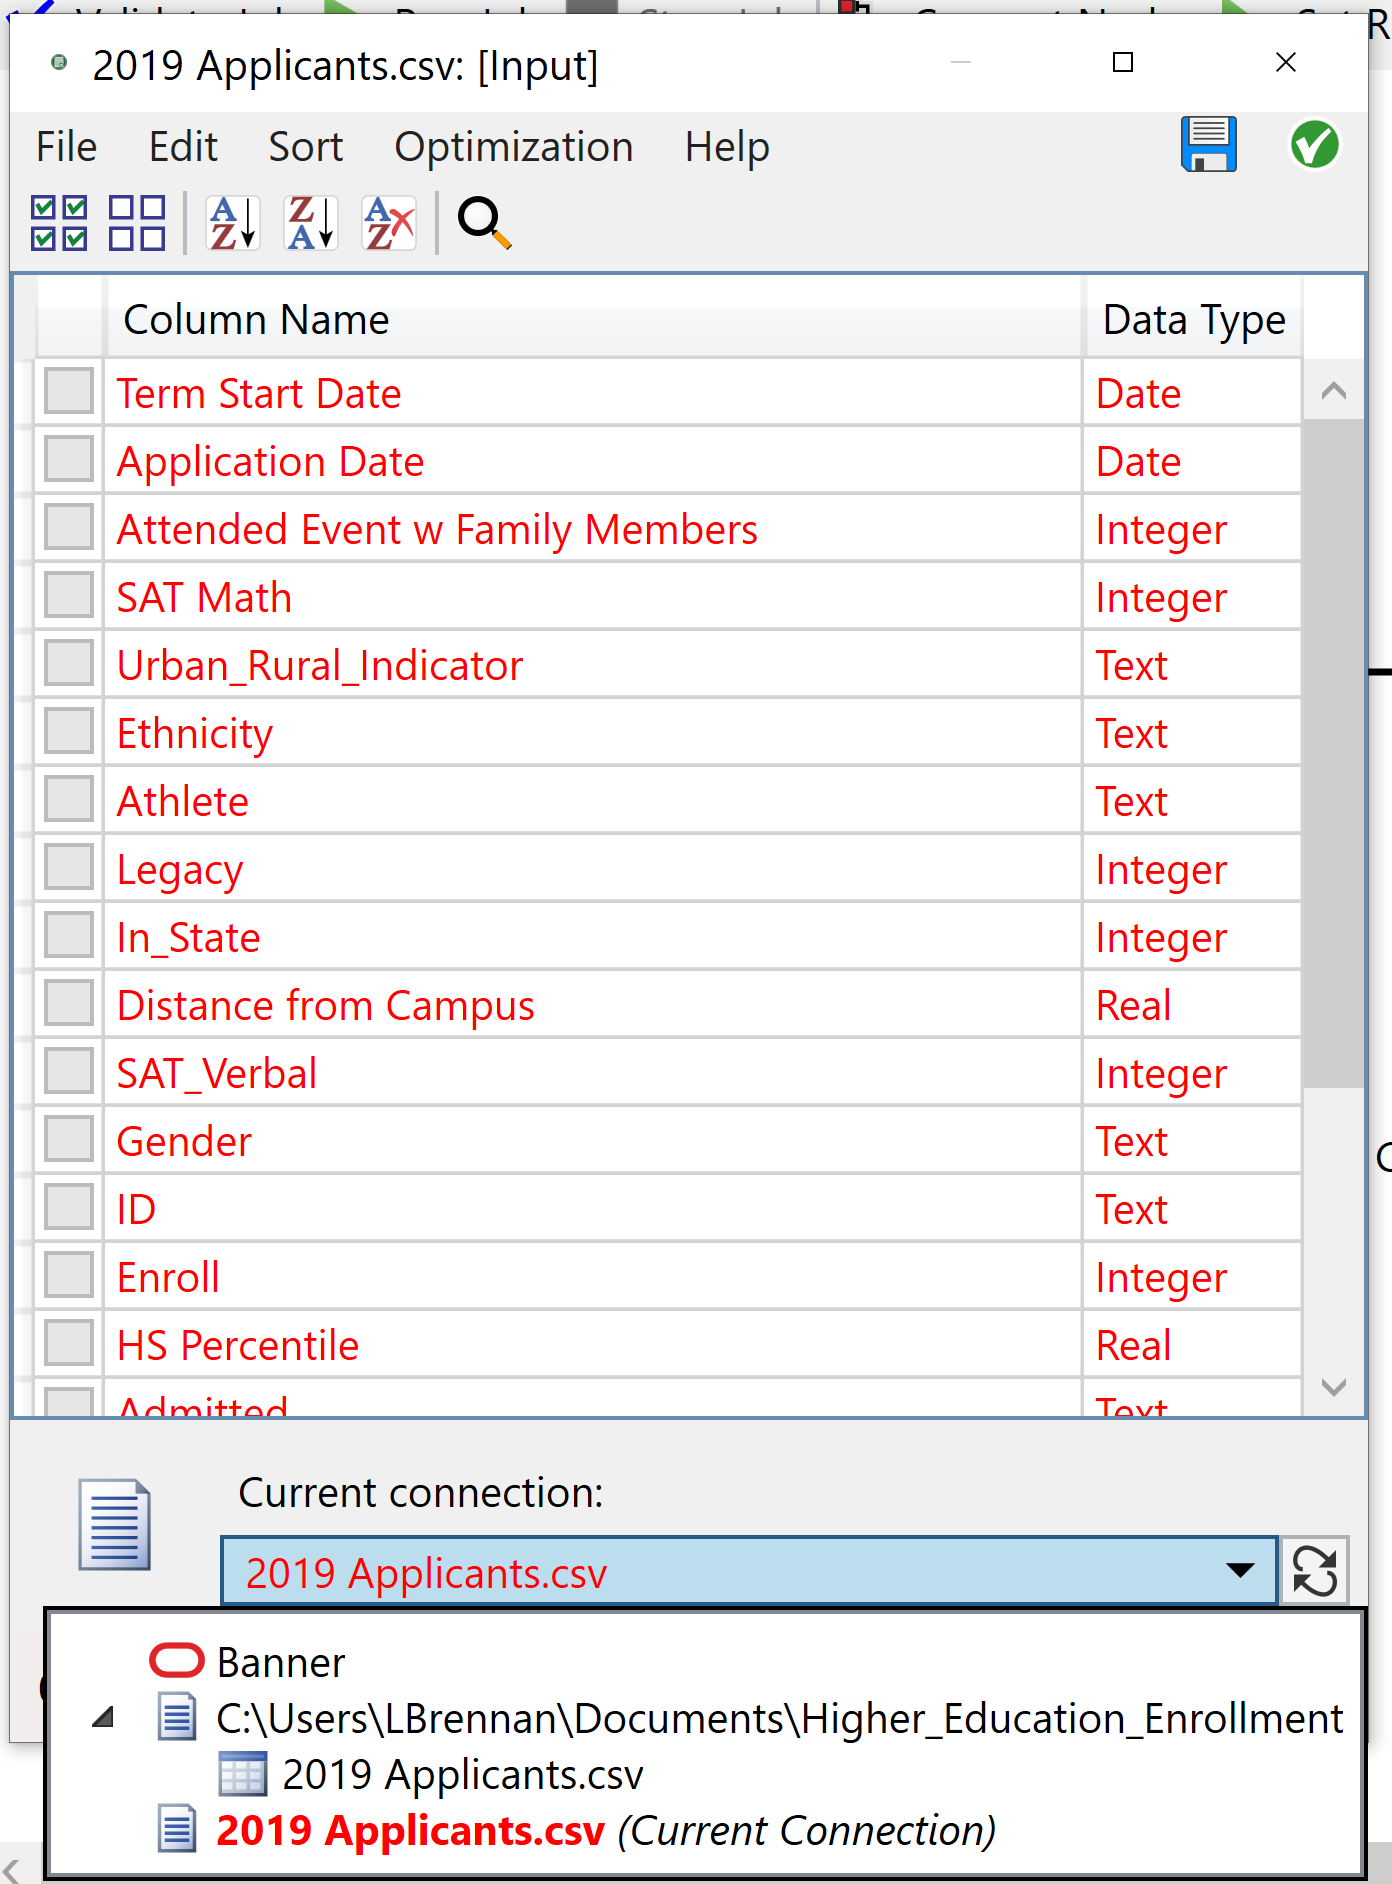Click the refresh connection icon
The width and height of the screenshot is (1392, 1884).
[1315, 1571]
